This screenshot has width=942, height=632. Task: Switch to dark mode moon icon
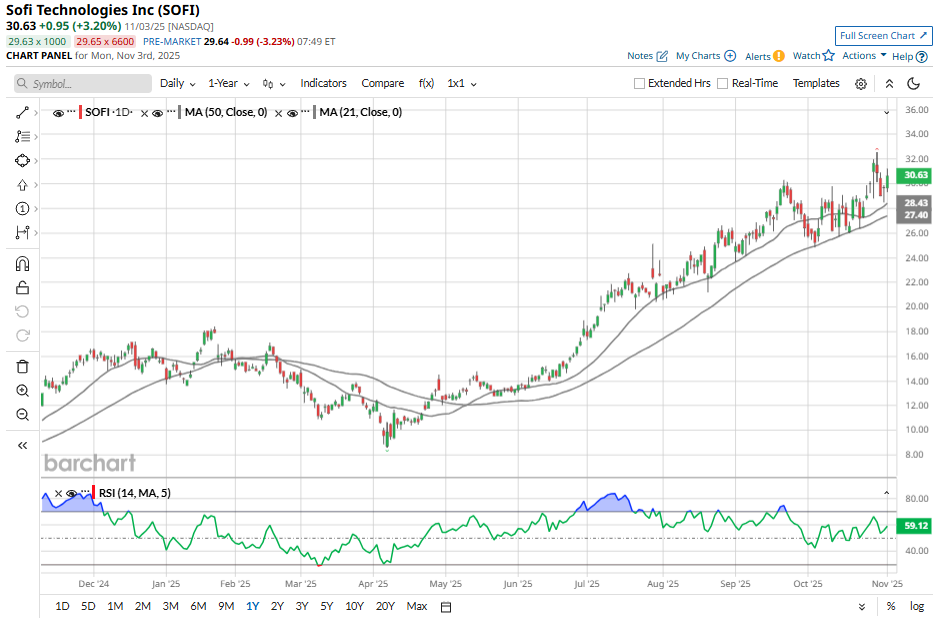913,84
